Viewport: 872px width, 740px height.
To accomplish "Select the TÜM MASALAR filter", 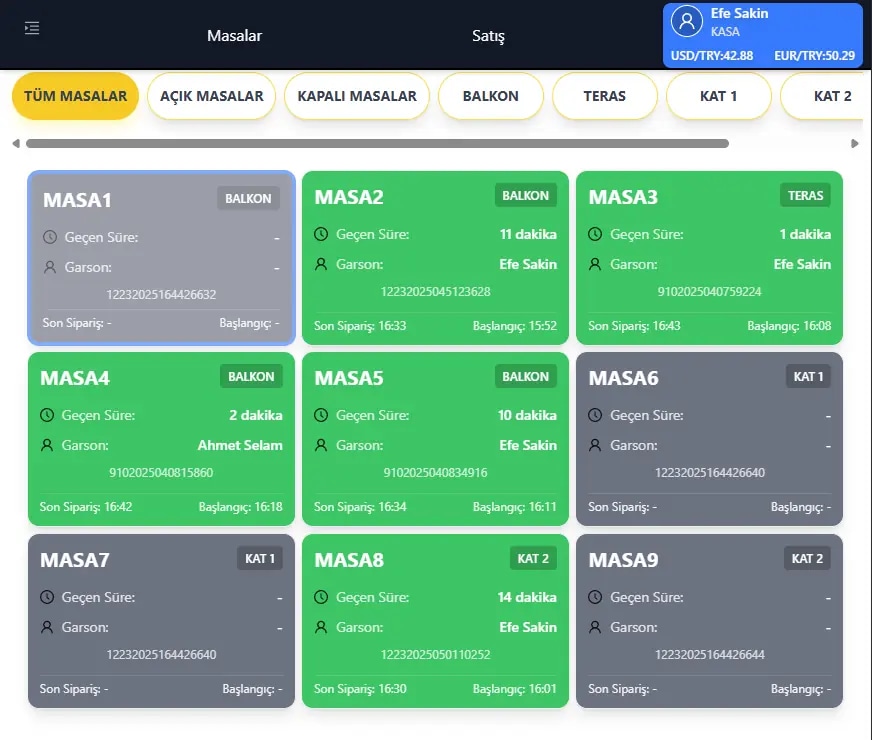I will pyautogui.click(x=75, y=96).
